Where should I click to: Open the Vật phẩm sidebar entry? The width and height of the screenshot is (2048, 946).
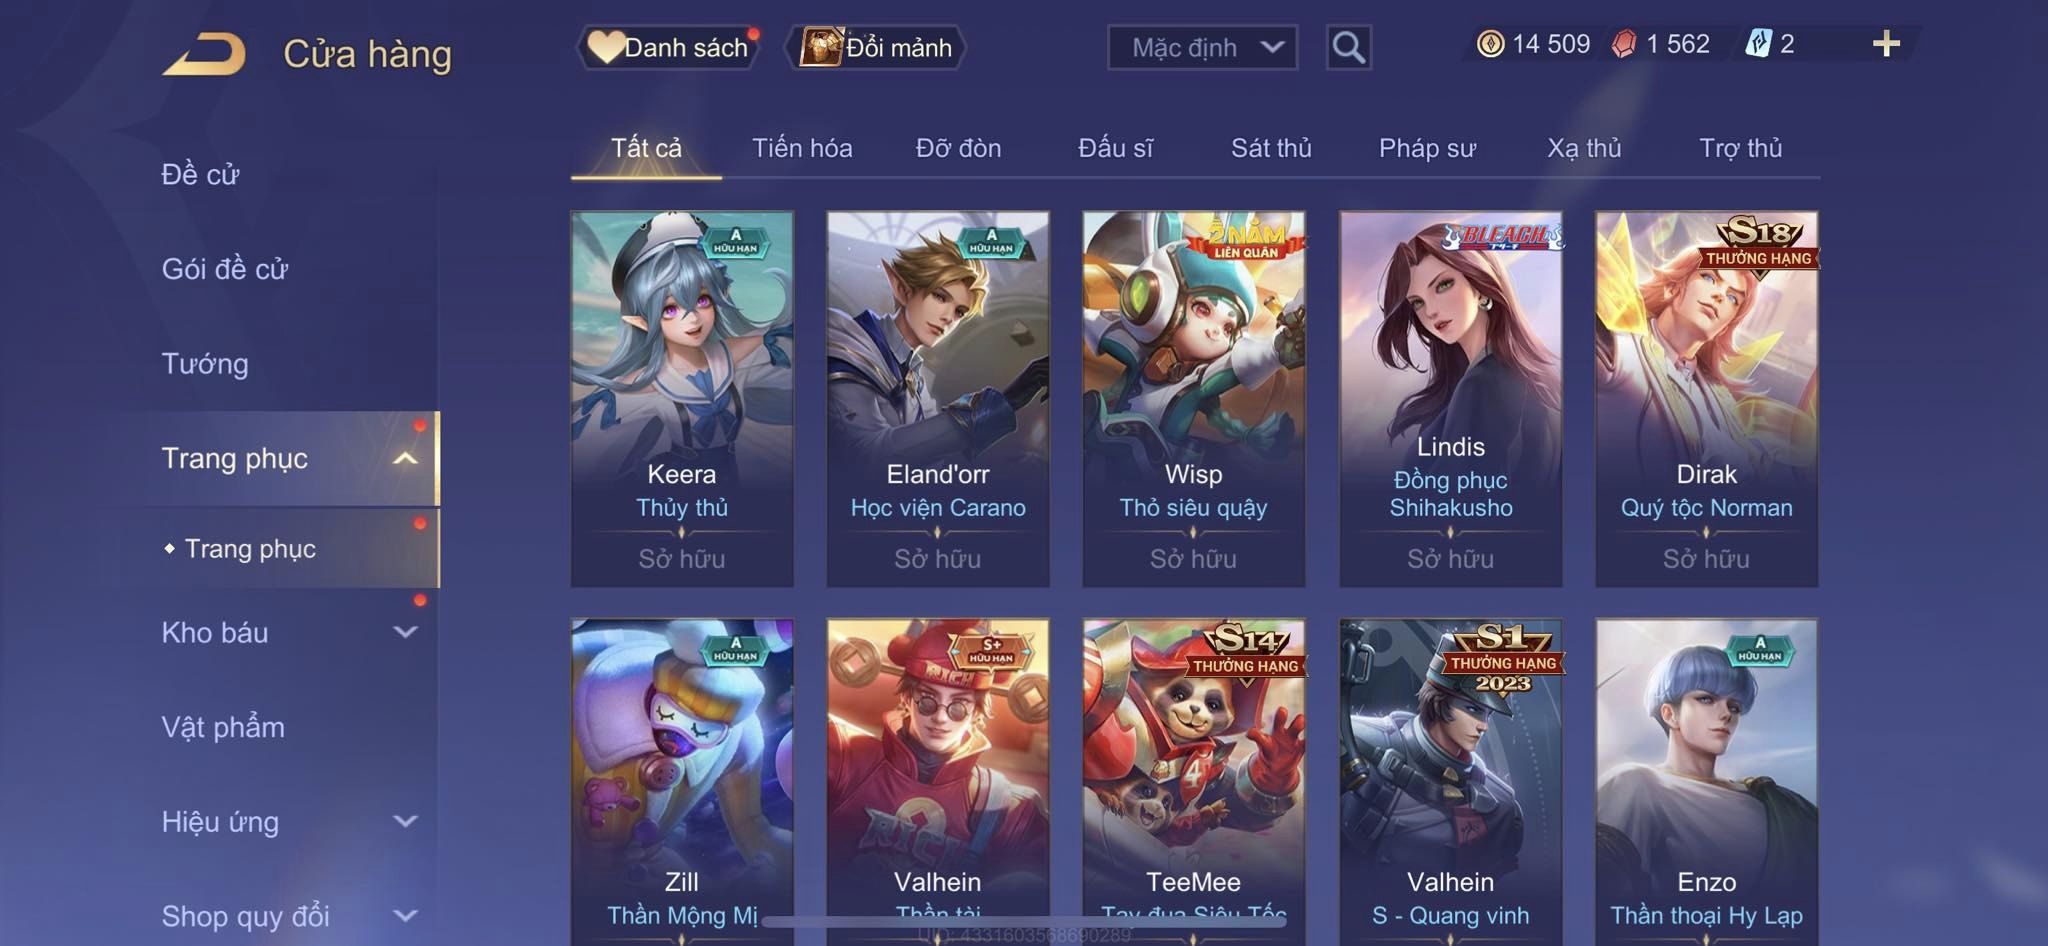[x=223, y=727]
